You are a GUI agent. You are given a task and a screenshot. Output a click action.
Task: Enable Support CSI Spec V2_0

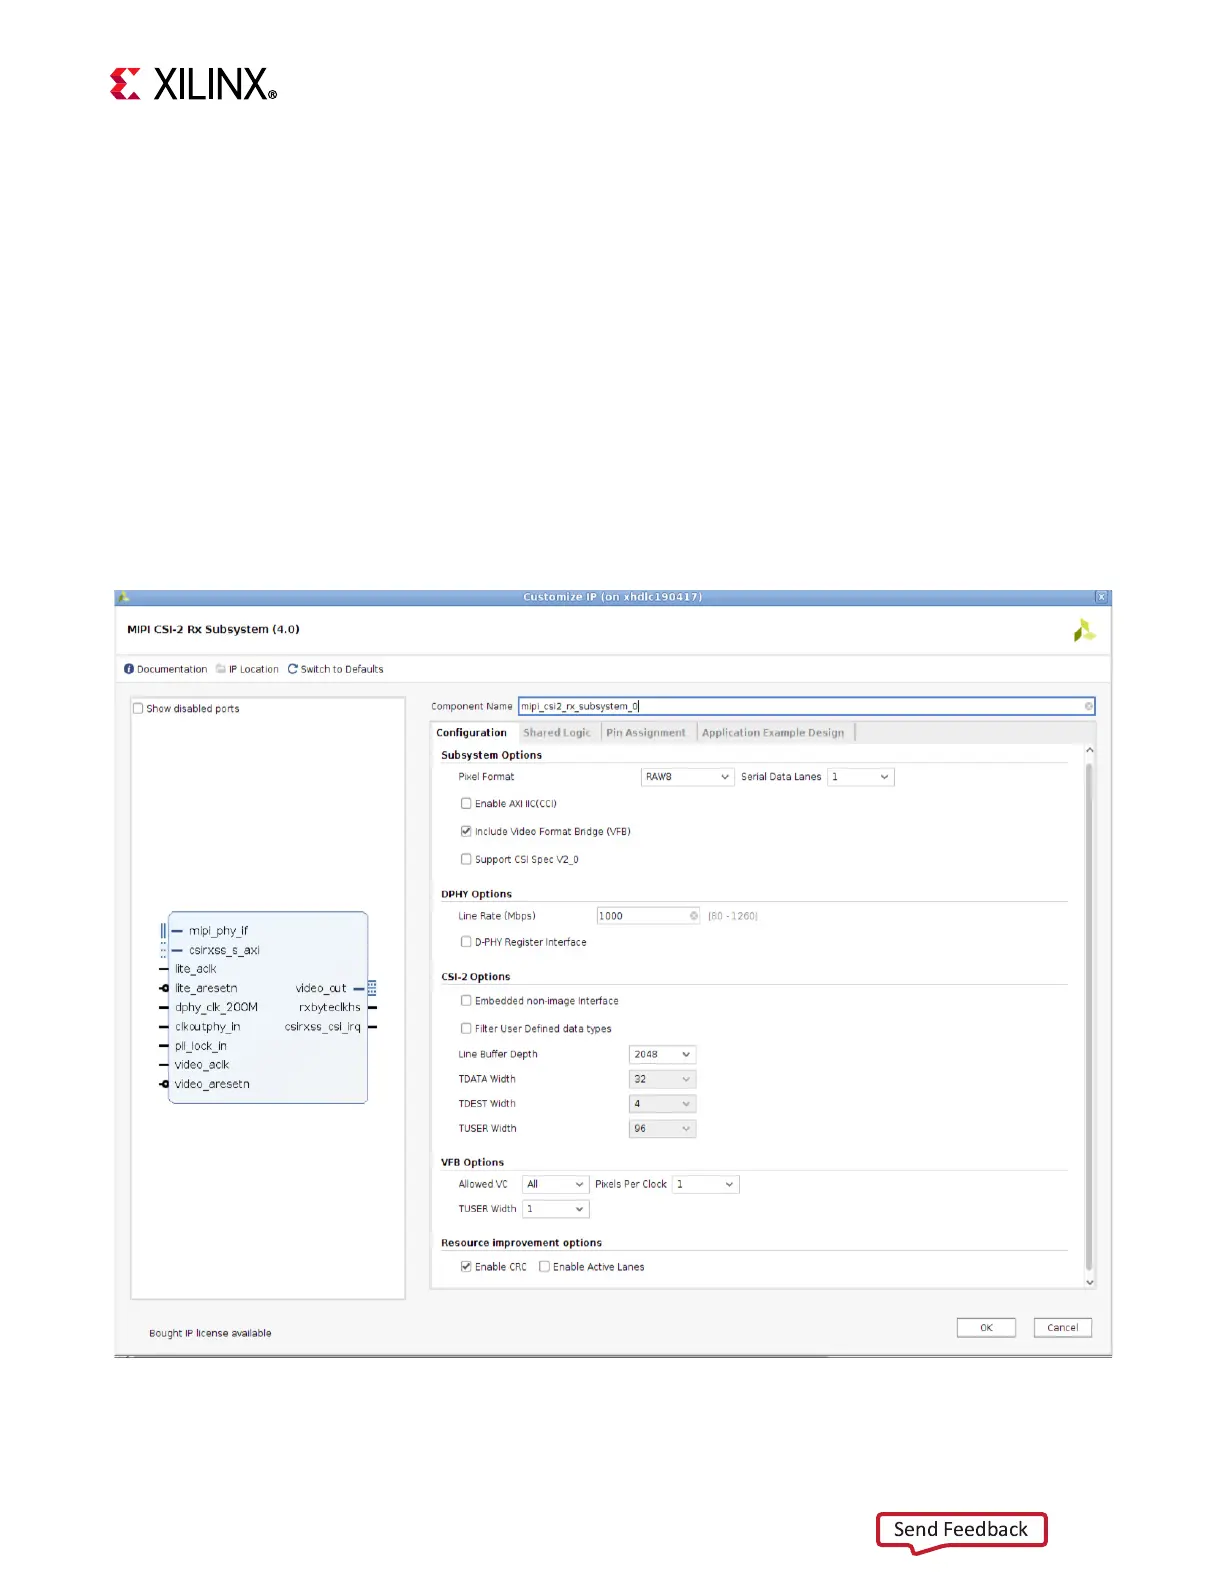pyautogui.click(x=466, y=859)
